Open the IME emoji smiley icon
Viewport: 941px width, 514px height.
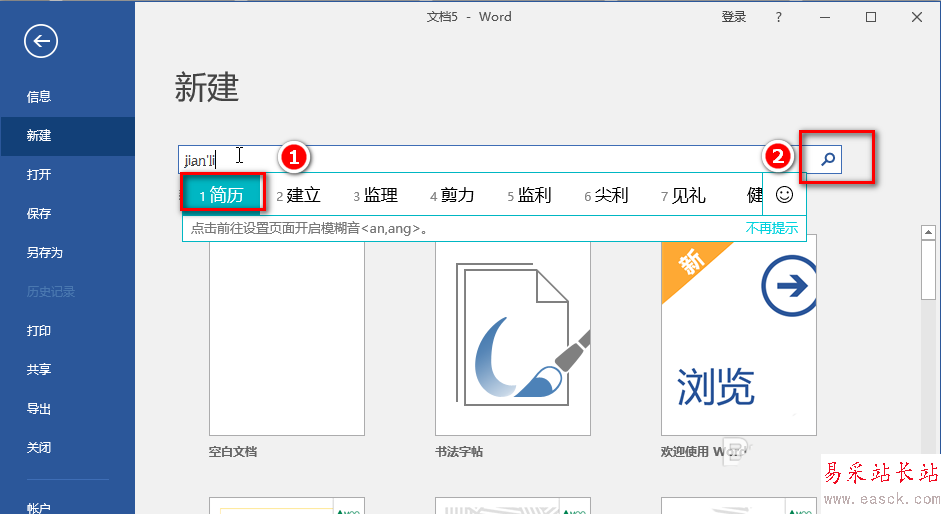pyautogui.click(x=784, y=195)
